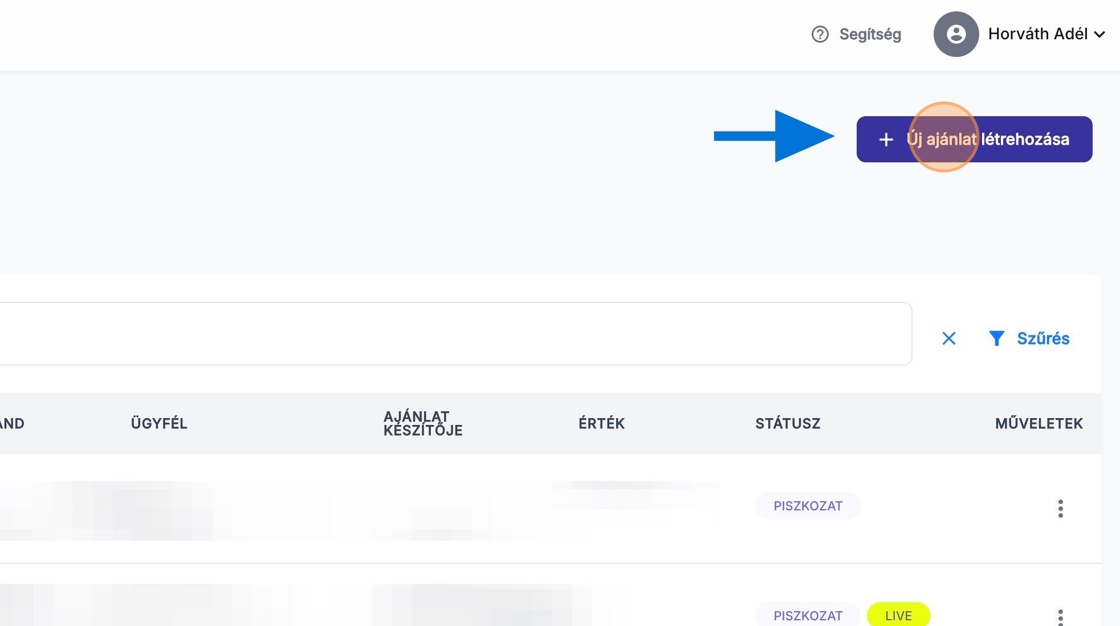The image size is (1120, 626).
Task: Click the second row's PISZKOZAT status badge
Action: tap(808, 615)
